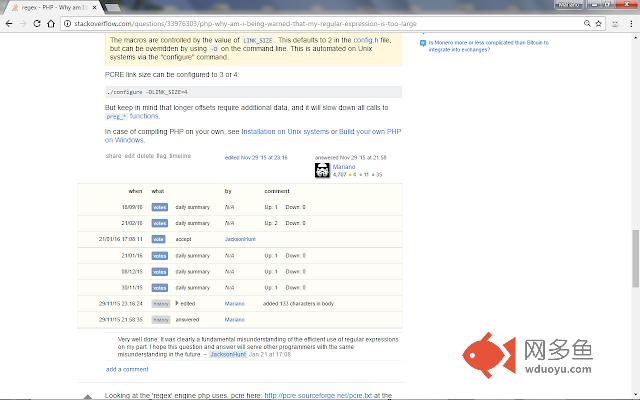This screenshot has width=640, height=400.
Task: Click the votes badge in the 21/01/16 daily summary row
Action: tap(160, 256)
